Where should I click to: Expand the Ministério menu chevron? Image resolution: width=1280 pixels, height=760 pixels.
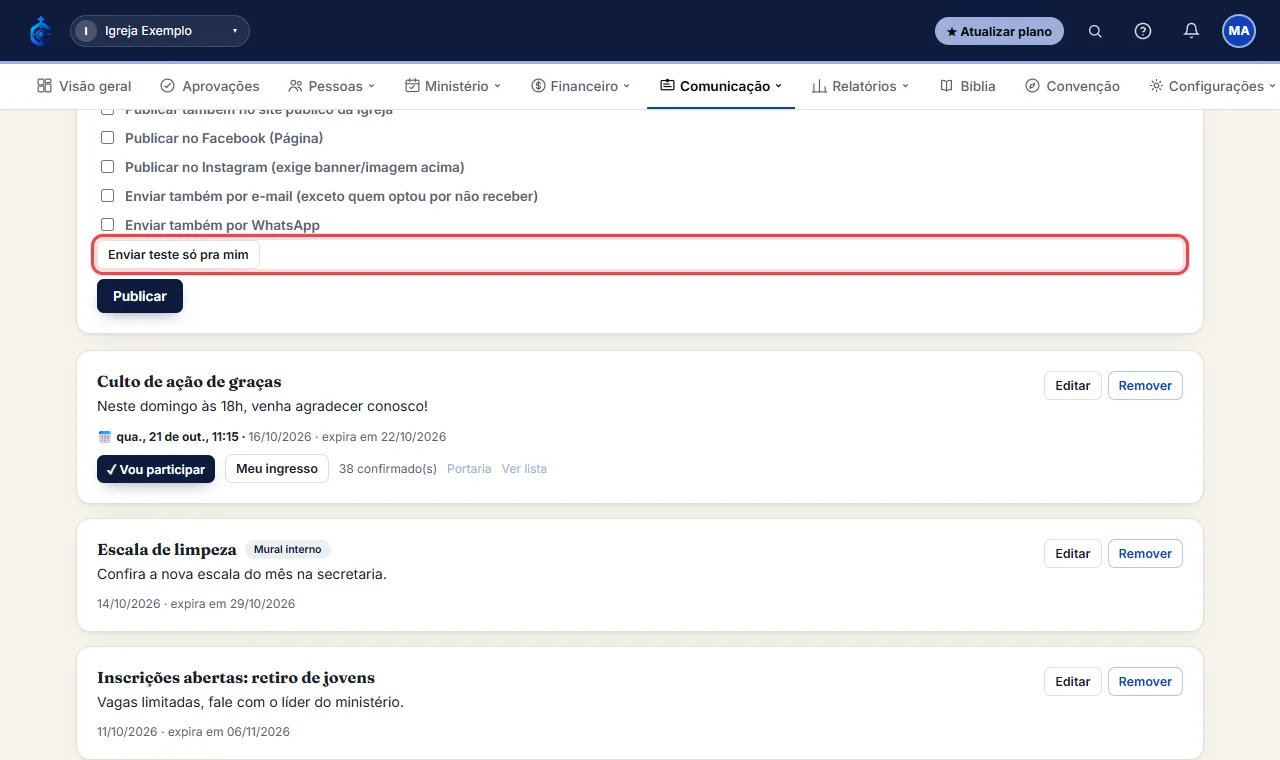(x=498, y=86)
